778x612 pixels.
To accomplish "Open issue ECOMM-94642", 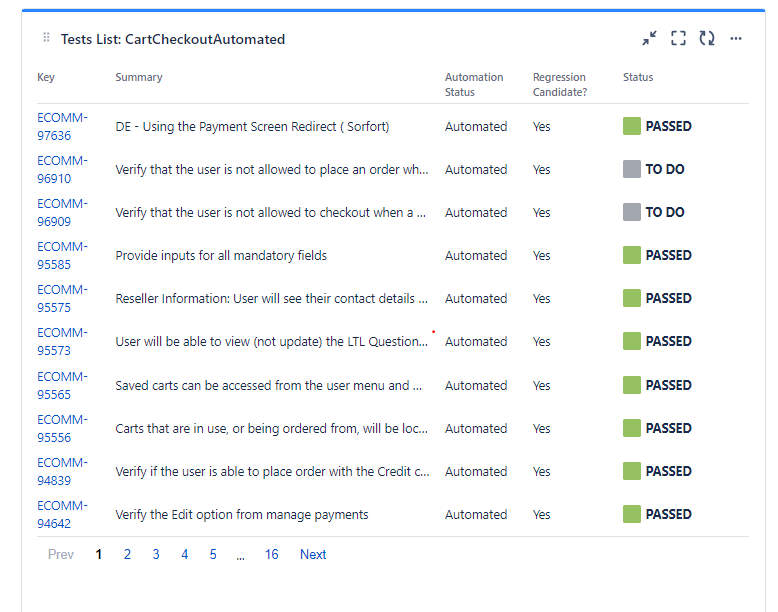I will 62,514.
